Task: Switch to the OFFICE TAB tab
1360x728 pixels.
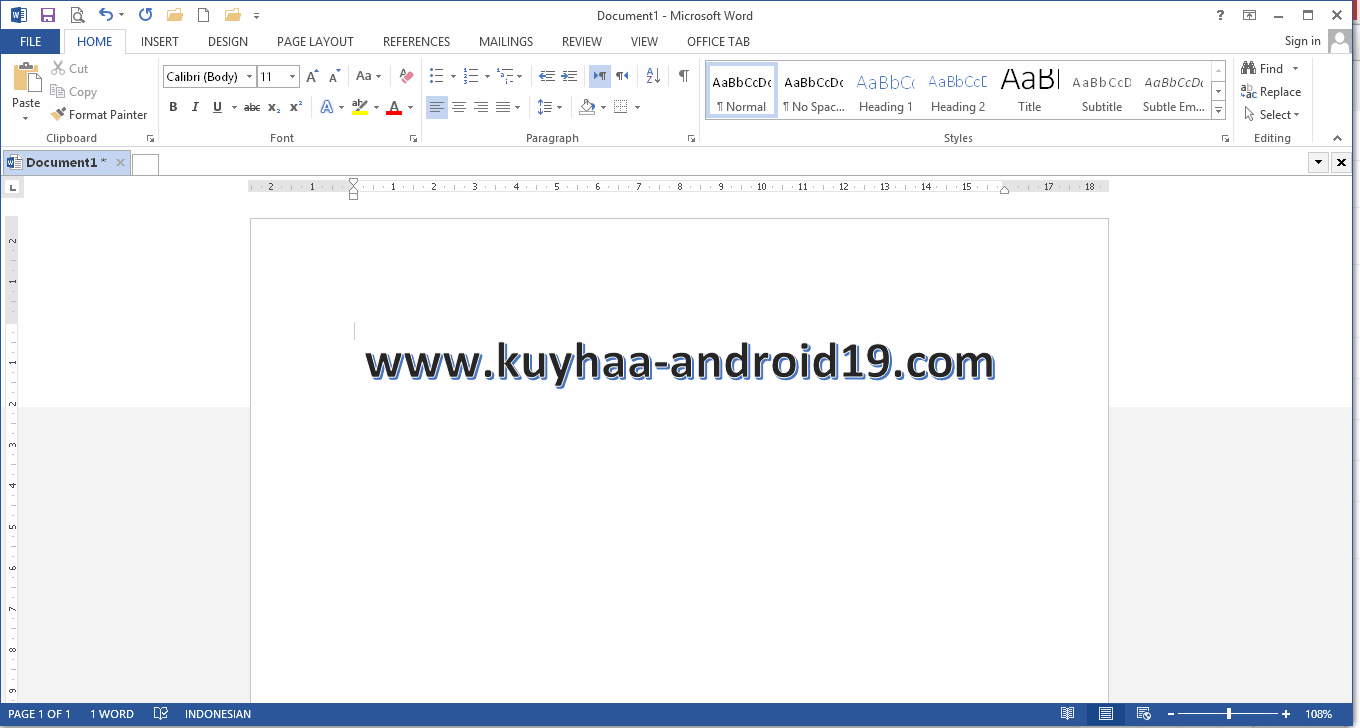Action: pos(718,42)
